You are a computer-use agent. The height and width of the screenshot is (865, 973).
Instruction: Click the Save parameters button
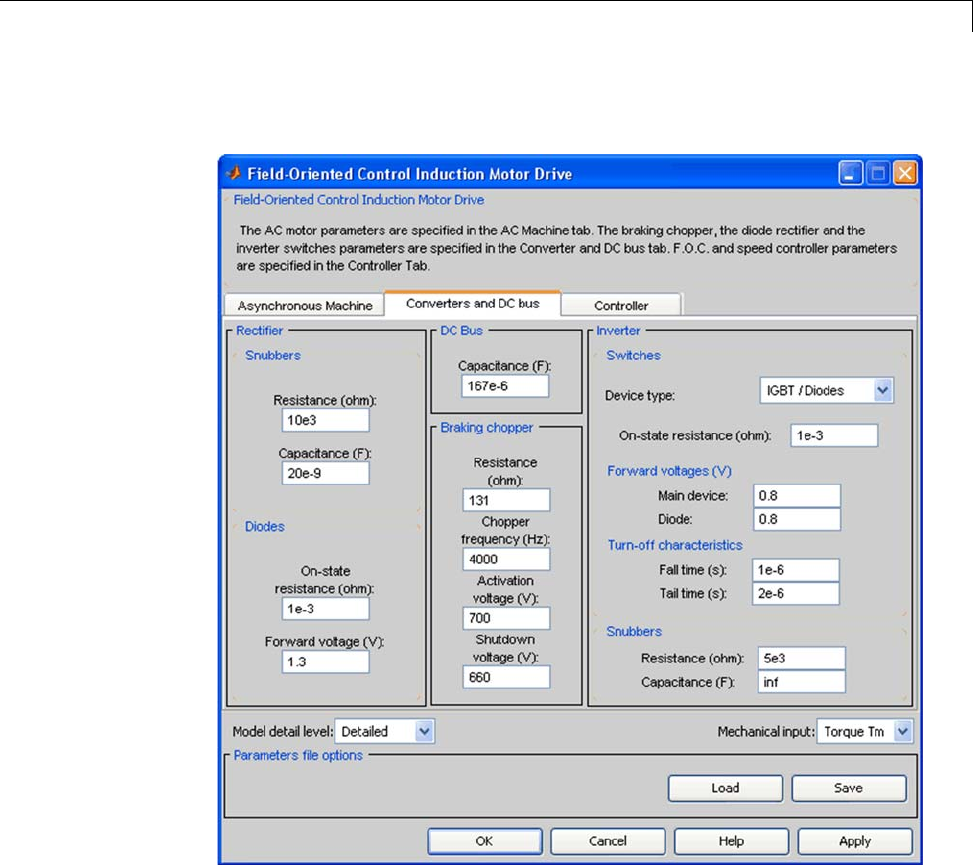848,788
